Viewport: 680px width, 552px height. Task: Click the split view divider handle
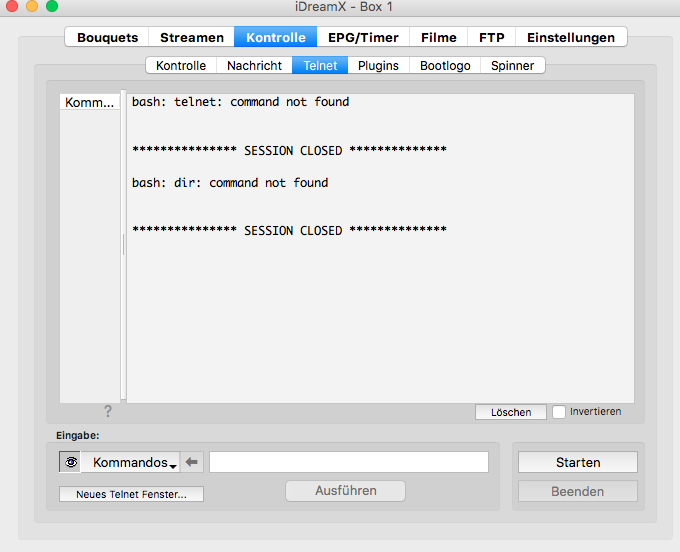123,245
